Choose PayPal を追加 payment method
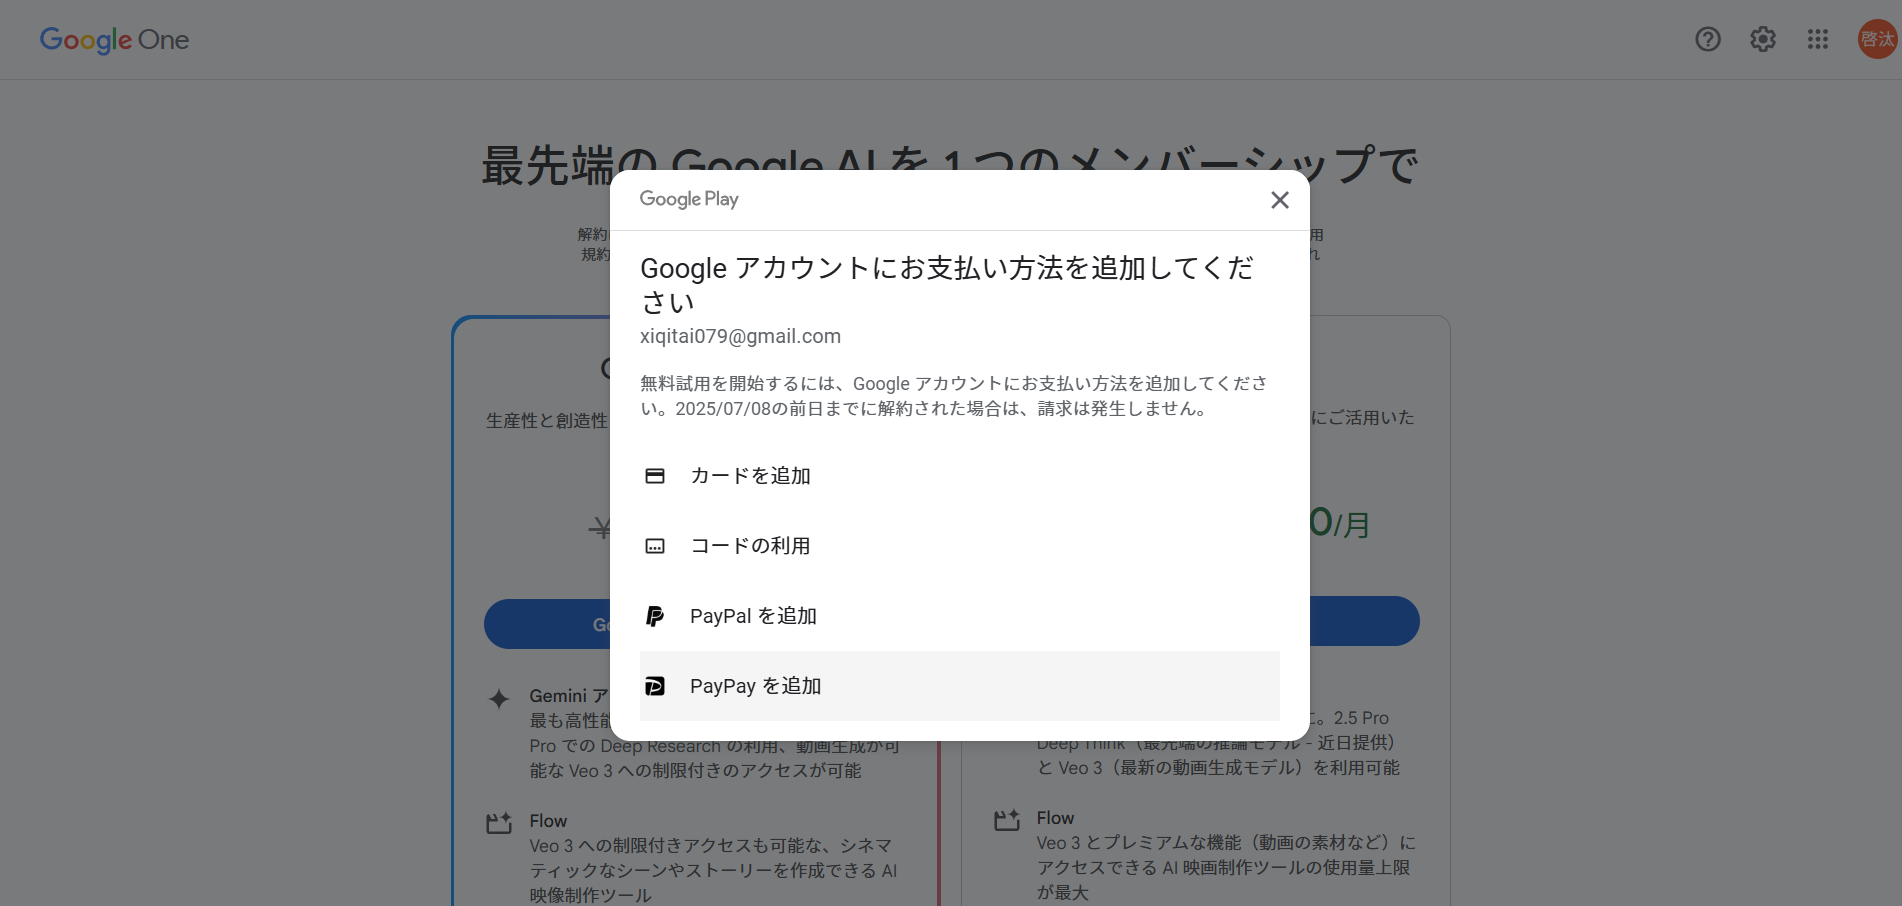 pos(959,616)
